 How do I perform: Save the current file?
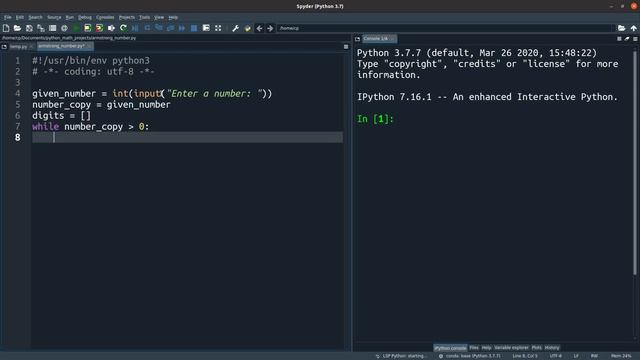coord(29,28)
